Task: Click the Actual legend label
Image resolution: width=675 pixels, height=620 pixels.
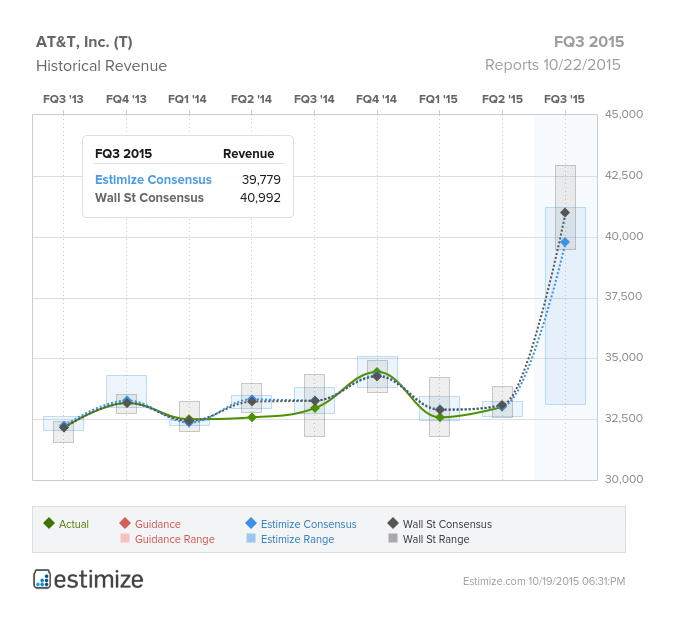Action: click(74, 524)
